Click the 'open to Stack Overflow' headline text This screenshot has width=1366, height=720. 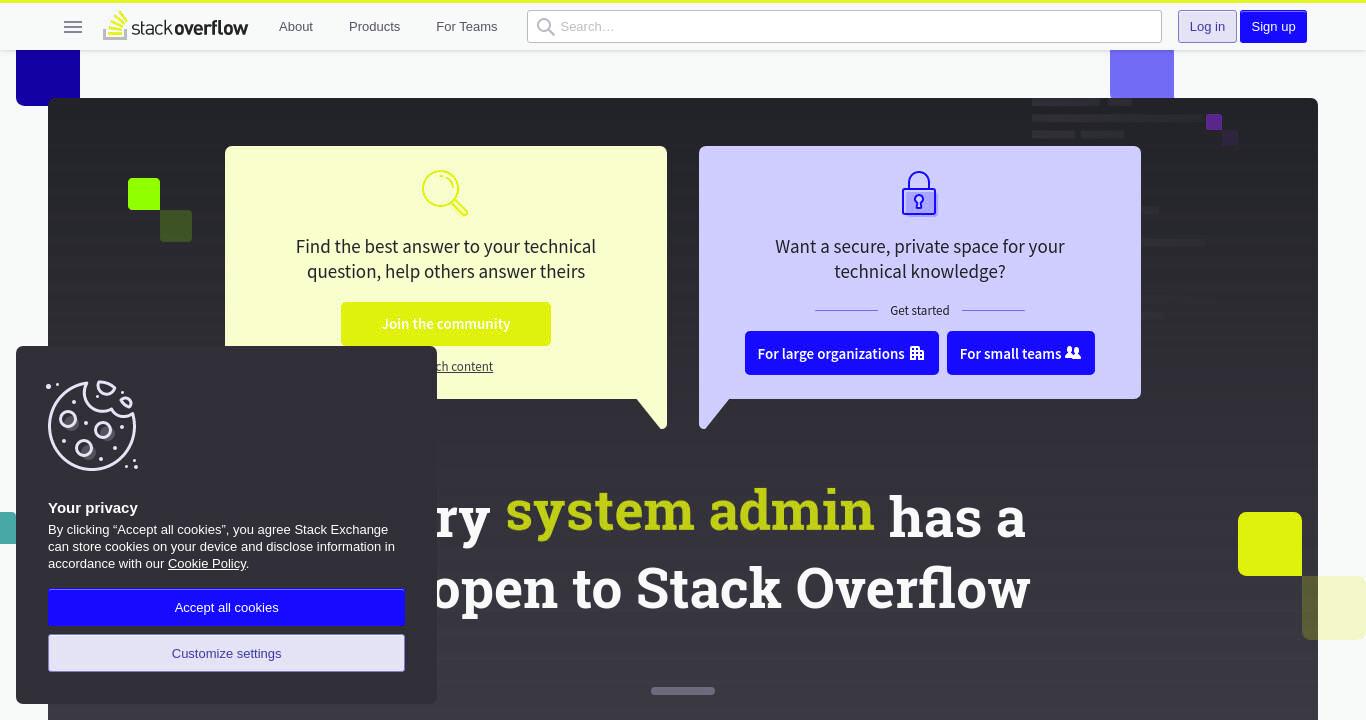[x=733, y=589]
